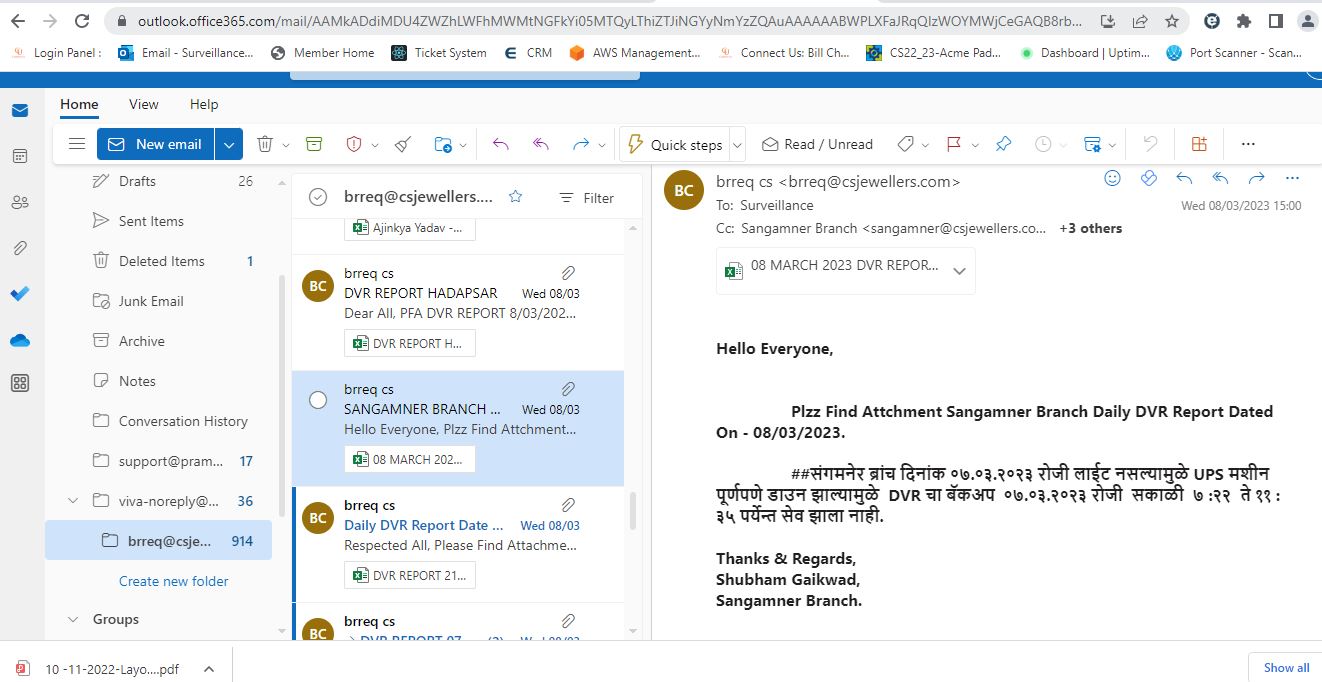
Task: Click the Report shield icon
Action: coord(354,144)
